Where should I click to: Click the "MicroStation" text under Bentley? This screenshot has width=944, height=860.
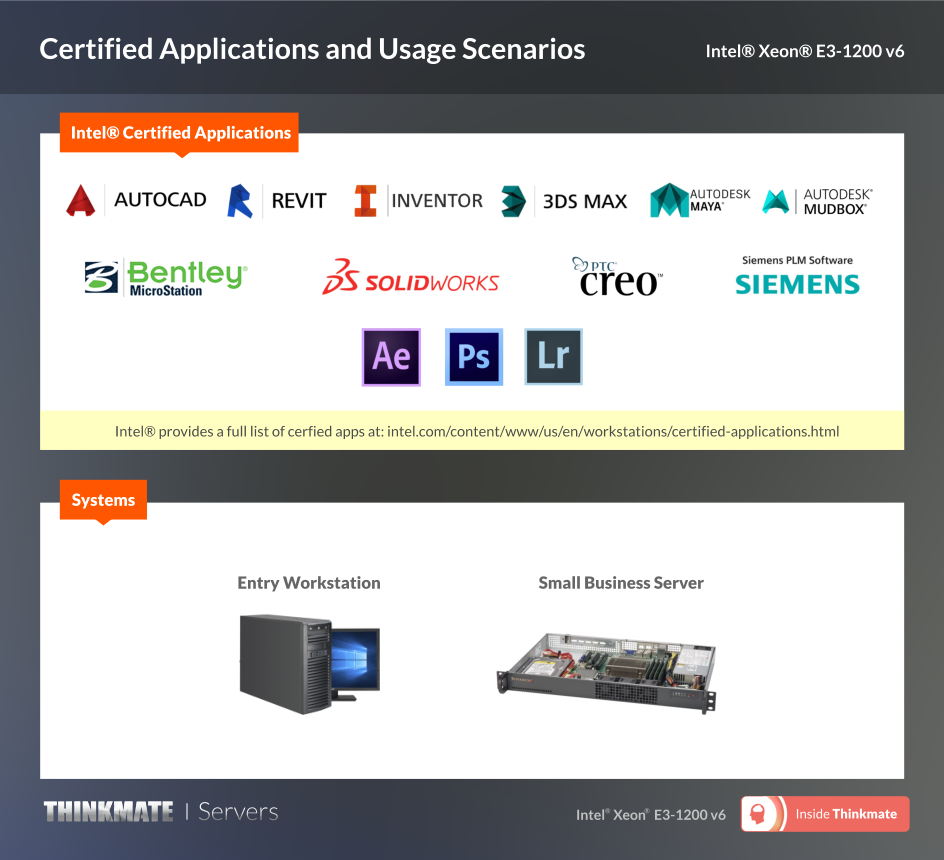click(166, 291)
